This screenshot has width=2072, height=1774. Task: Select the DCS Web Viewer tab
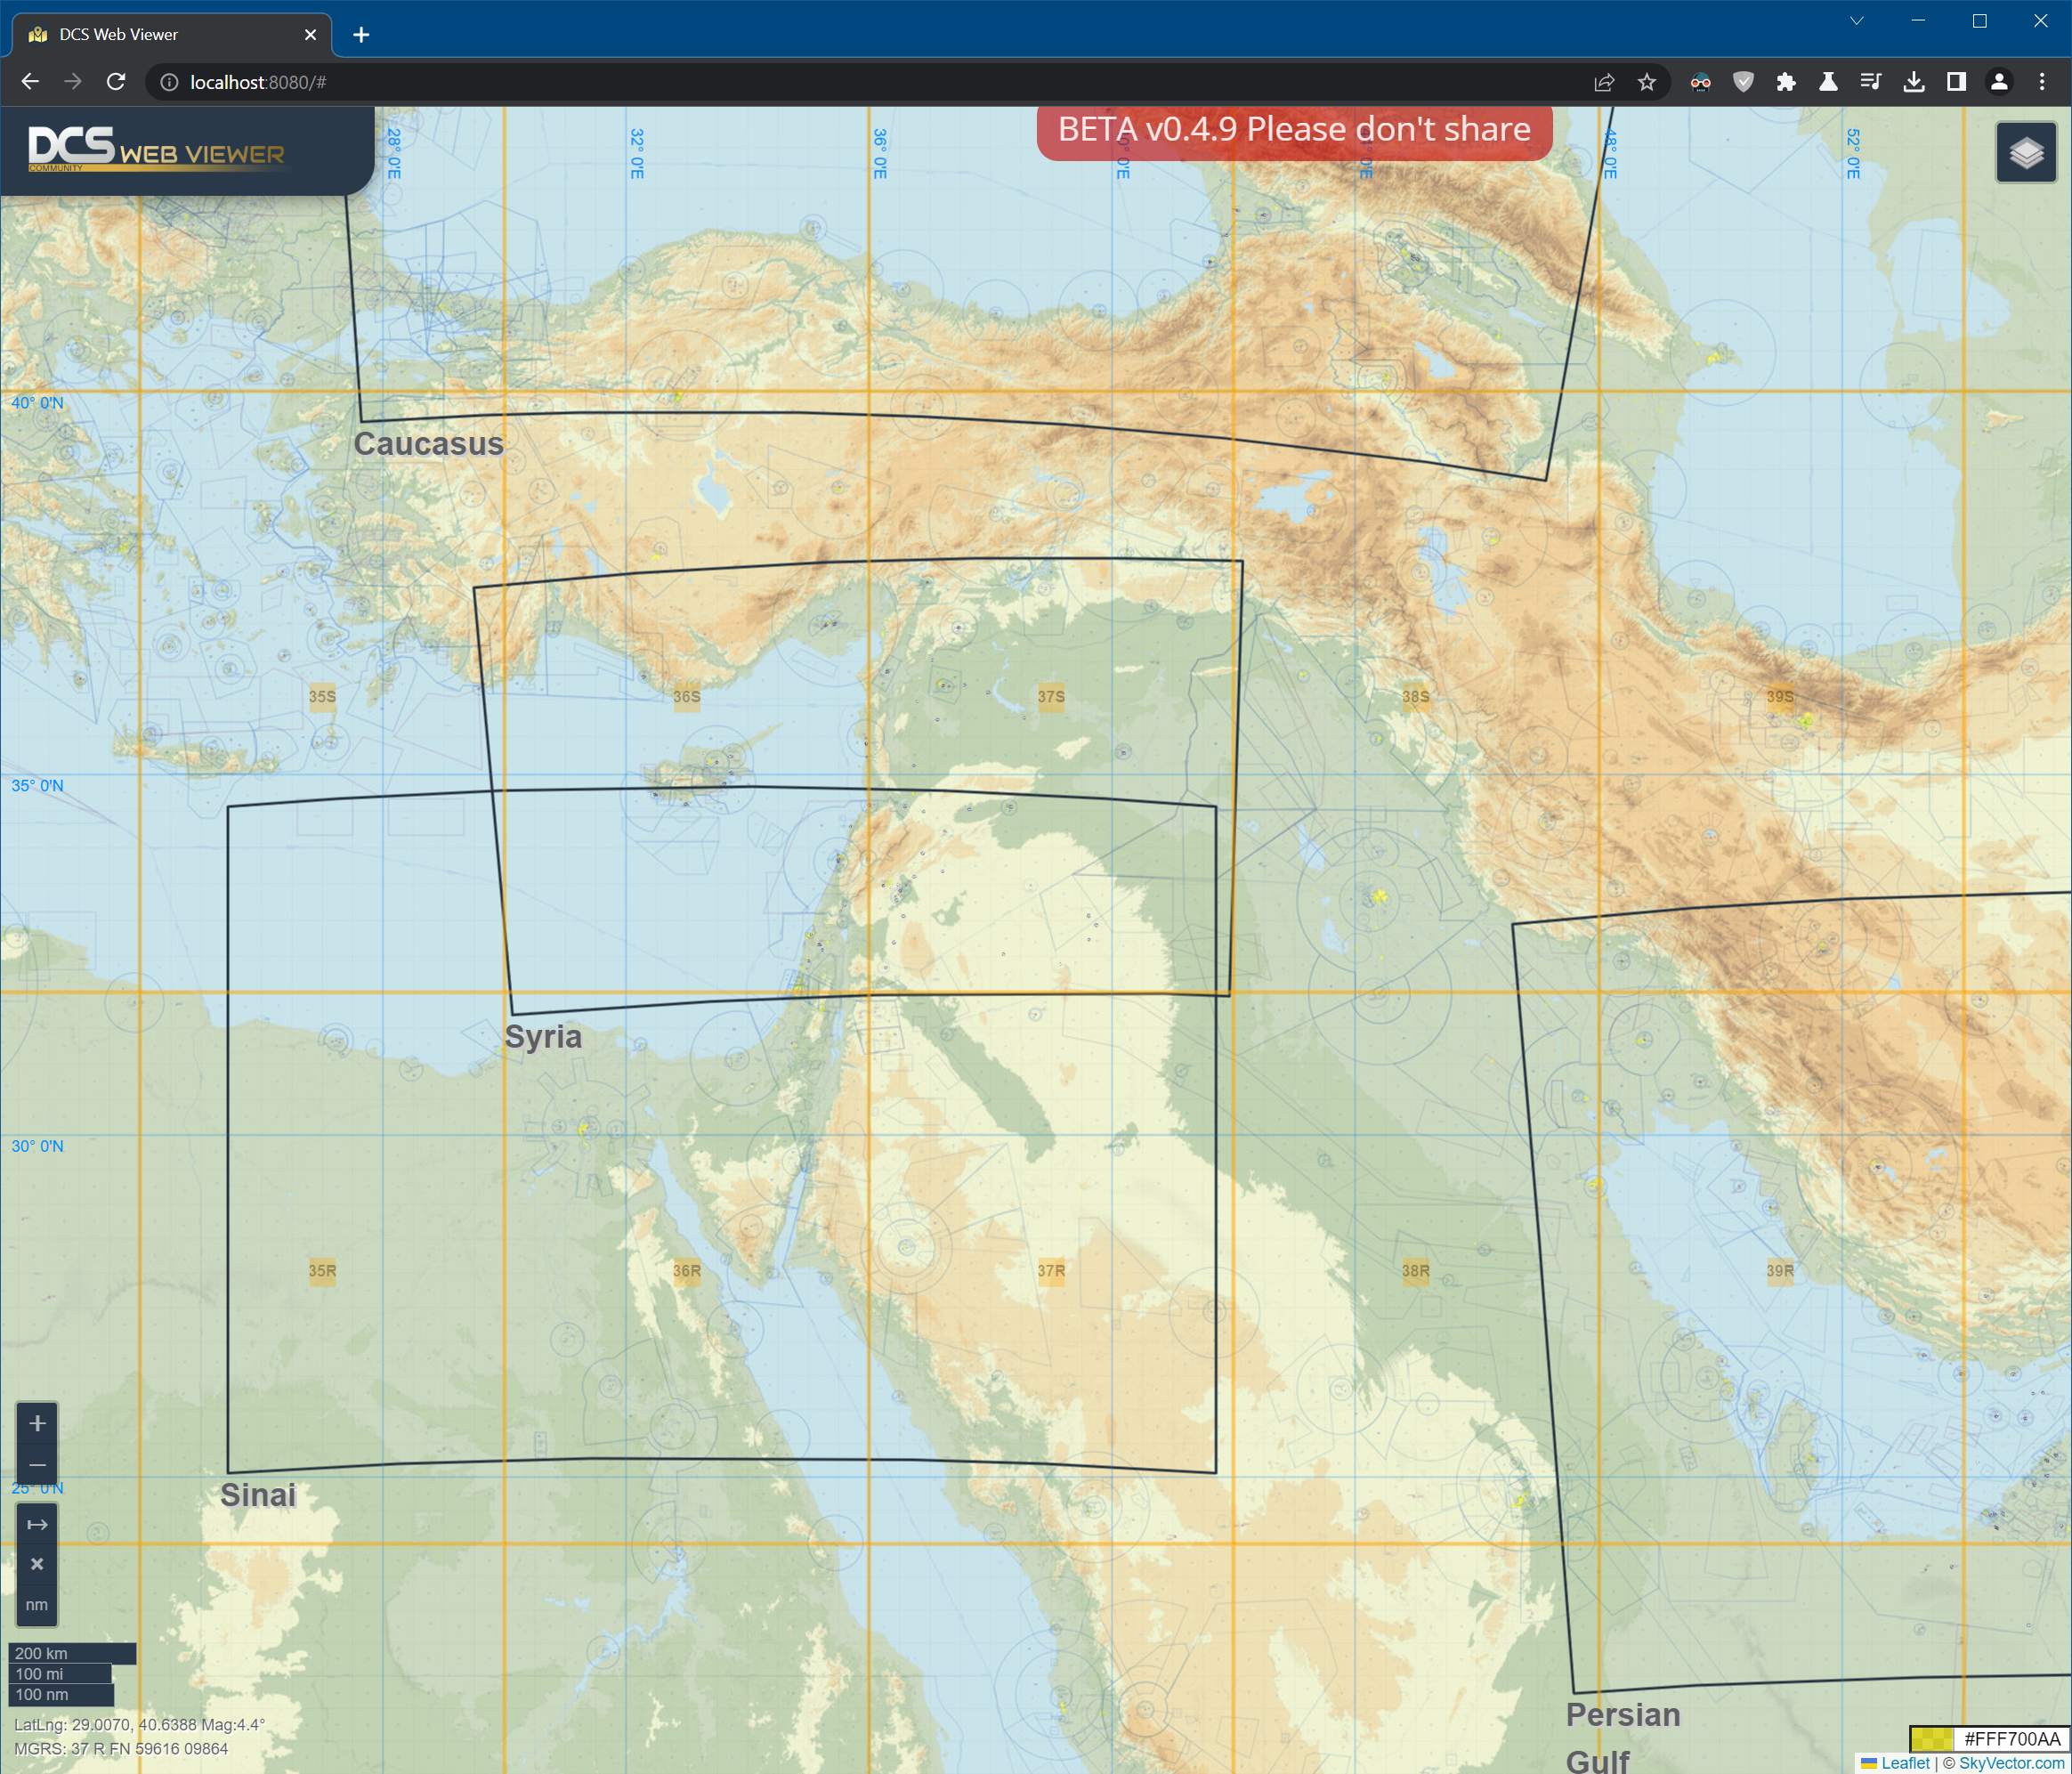point(172,35)
